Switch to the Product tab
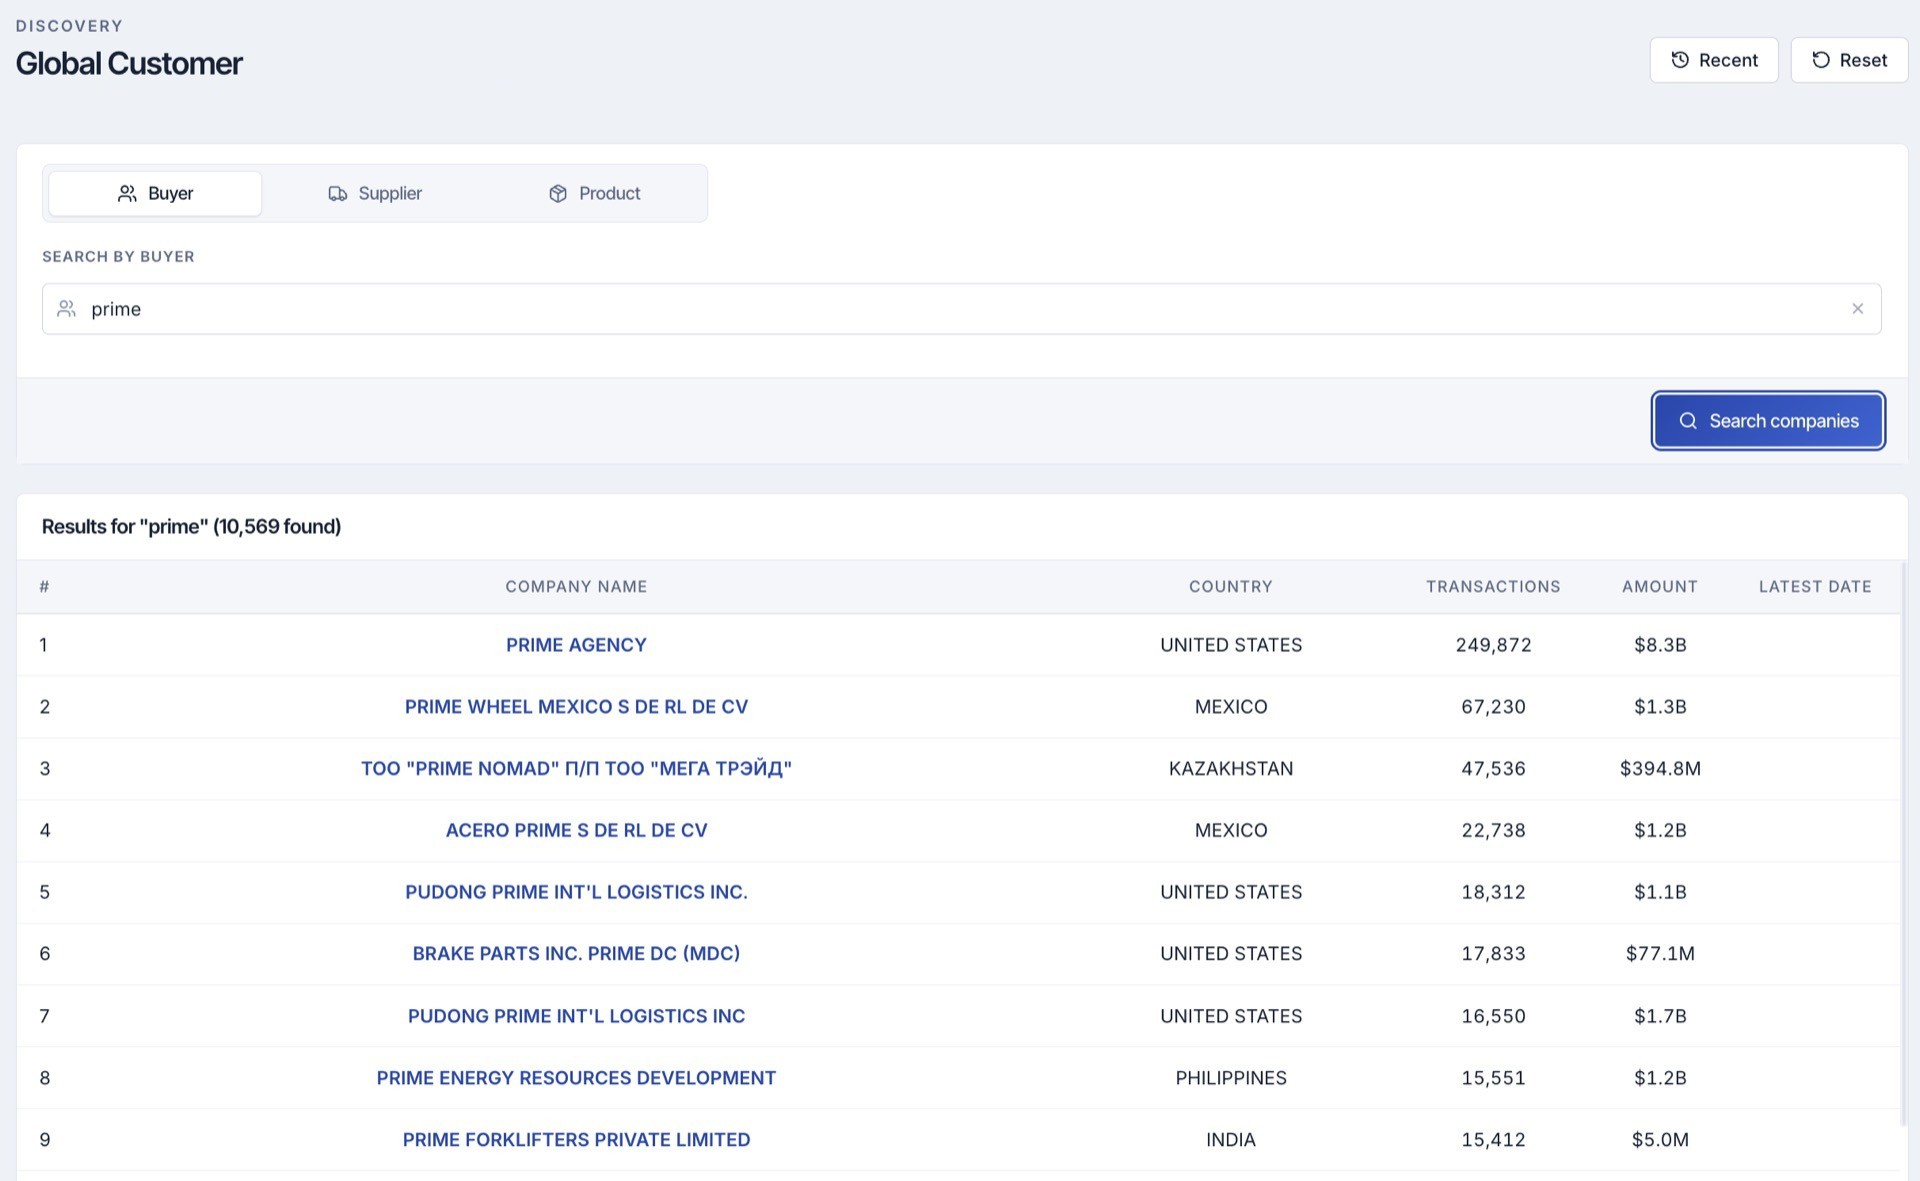Image resolution: width=1920 pixels, height=1181 pixels. [595, 193]
